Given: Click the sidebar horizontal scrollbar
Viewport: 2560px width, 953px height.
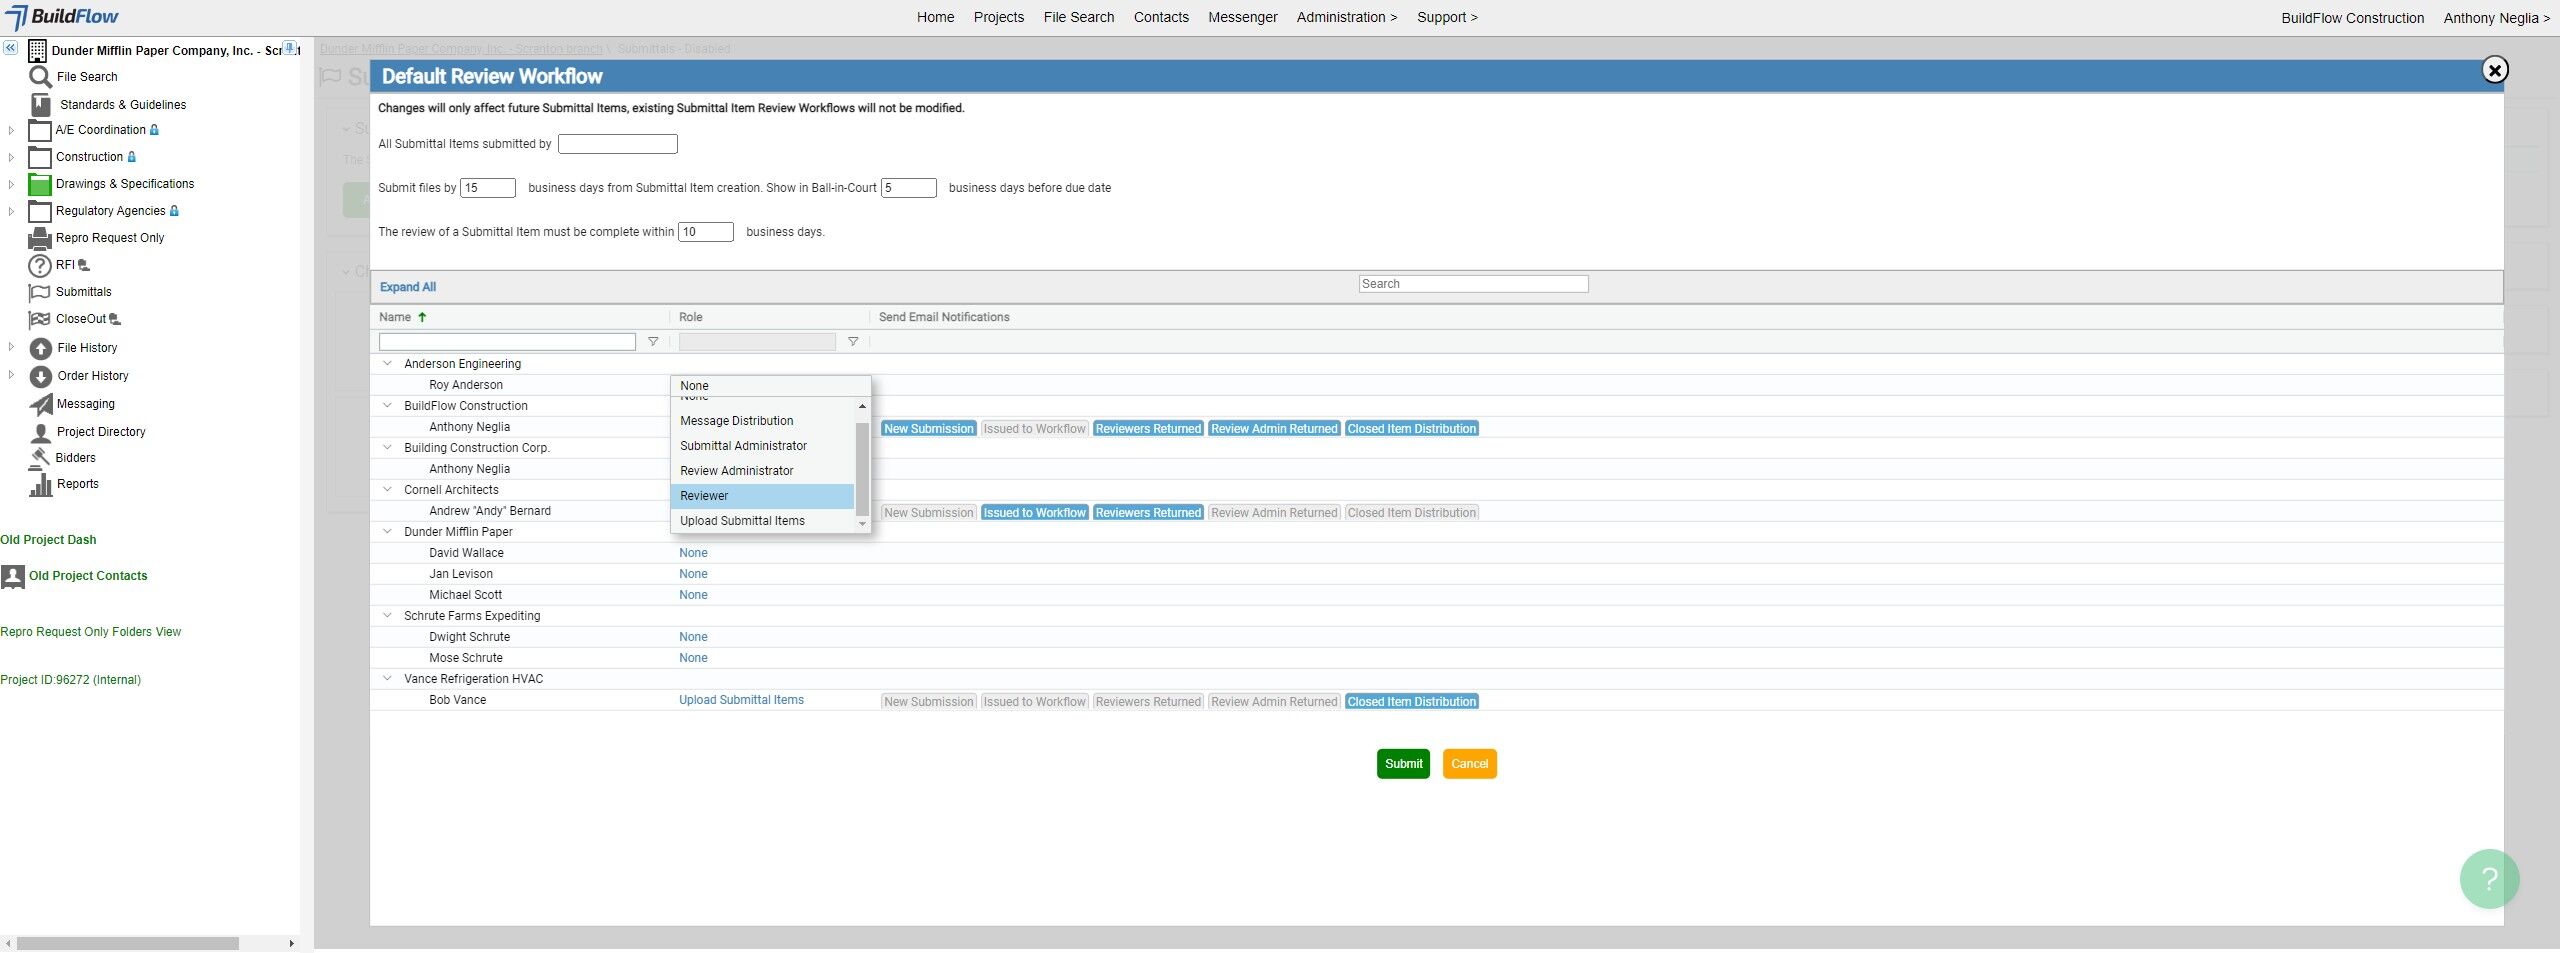Looking at the screenshot, I should (128, 943).
